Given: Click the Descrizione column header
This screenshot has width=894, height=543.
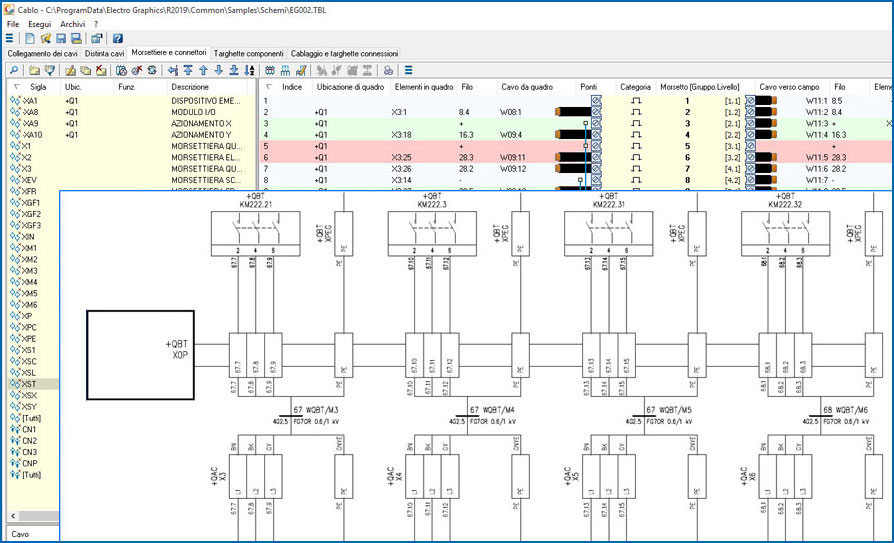Looking at the screenshot, I should 190,87.
